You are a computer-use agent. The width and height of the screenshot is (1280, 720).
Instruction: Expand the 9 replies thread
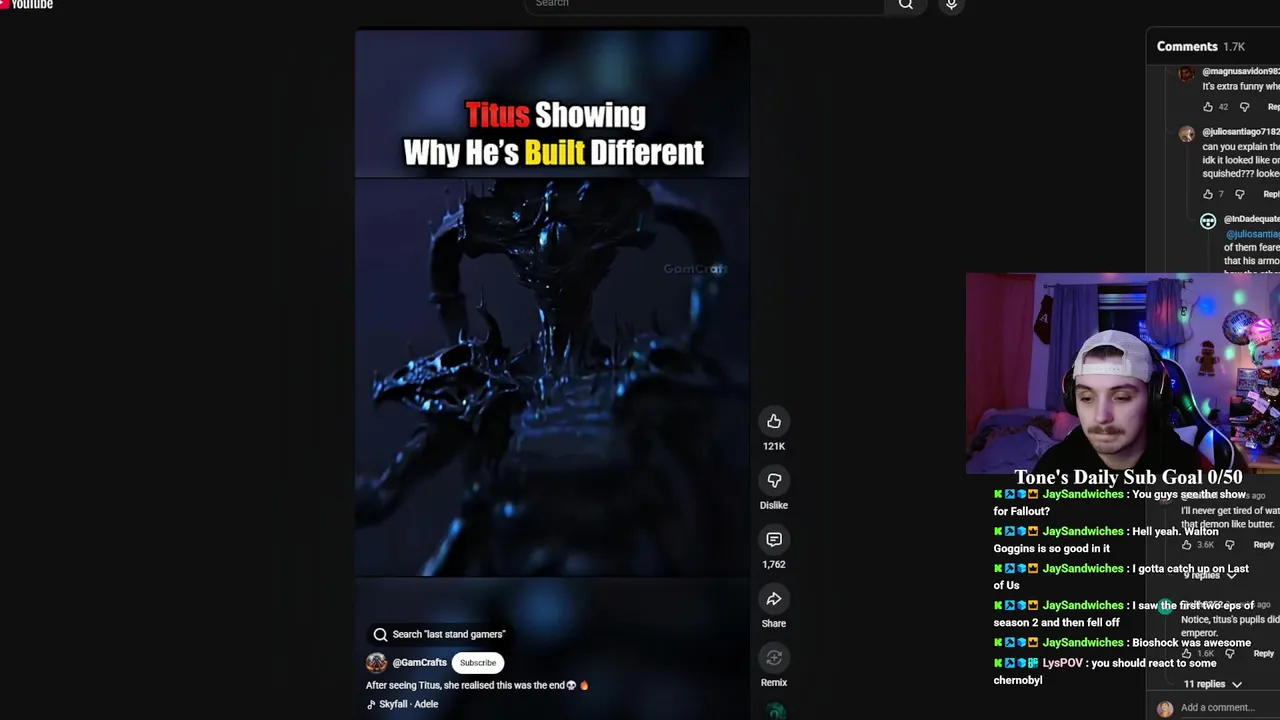1210,575
